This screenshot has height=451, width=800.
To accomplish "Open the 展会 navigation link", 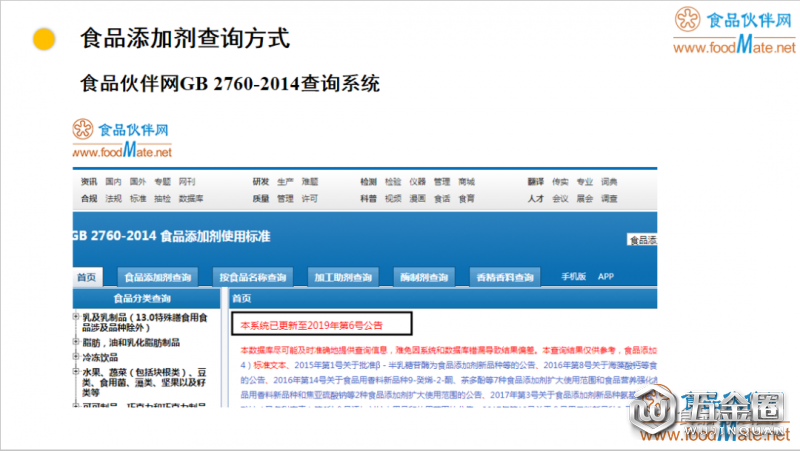I will pos(585,198).
